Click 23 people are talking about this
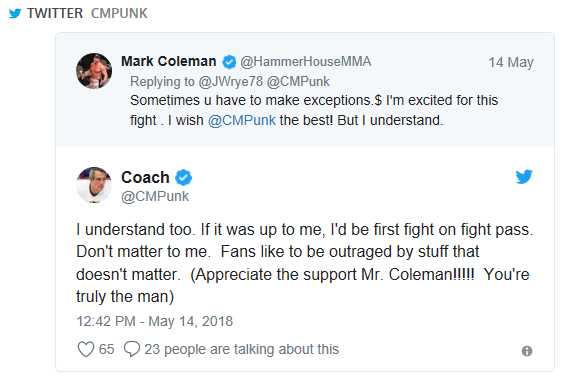 [x=242, y=349]
